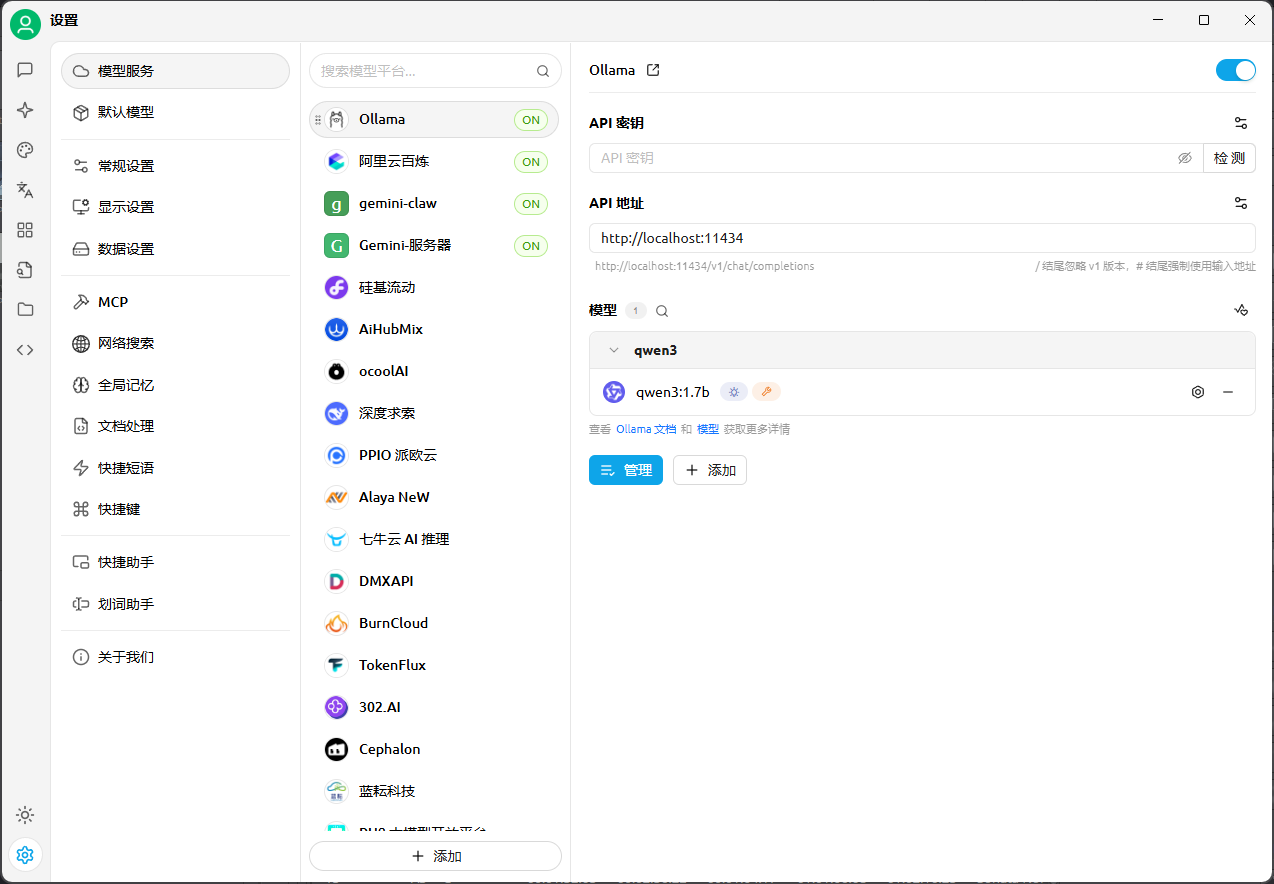Screen dimensions: 1274x884
Task: Click the DMXAPI provider logo
Action: click(x=337, y=581)
